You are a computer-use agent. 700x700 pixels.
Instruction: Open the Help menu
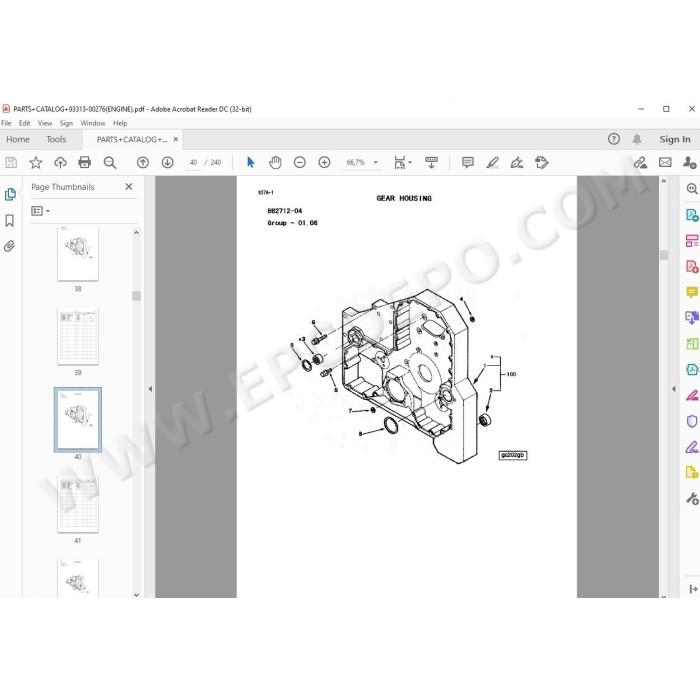pos(120,123)
